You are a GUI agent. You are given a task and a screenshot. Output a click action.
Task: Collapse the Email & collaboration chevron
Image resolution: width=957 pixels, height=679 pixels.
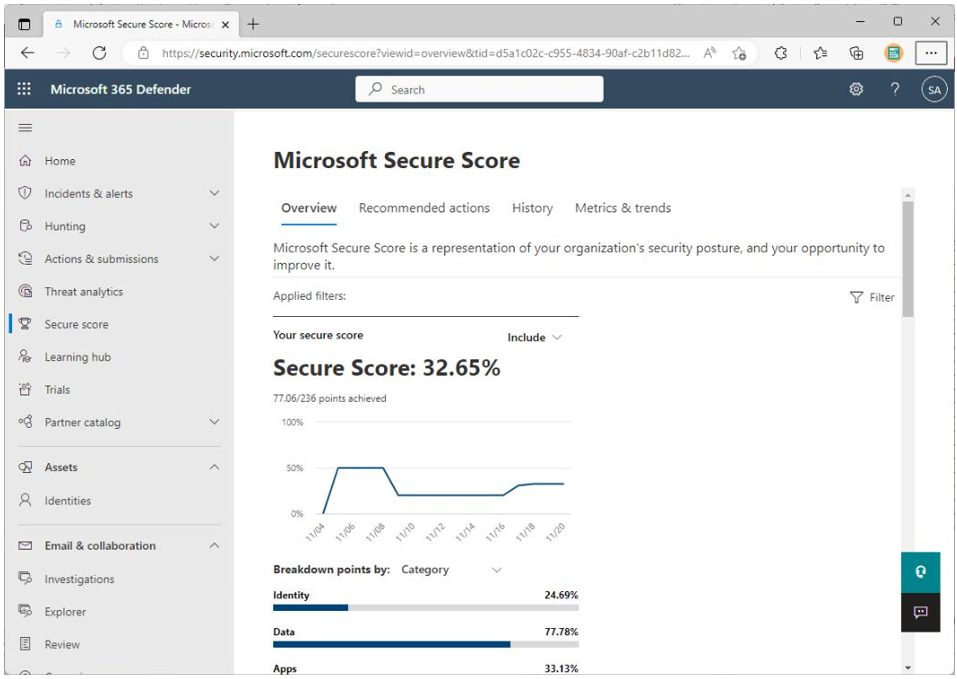tap(214, 545)
